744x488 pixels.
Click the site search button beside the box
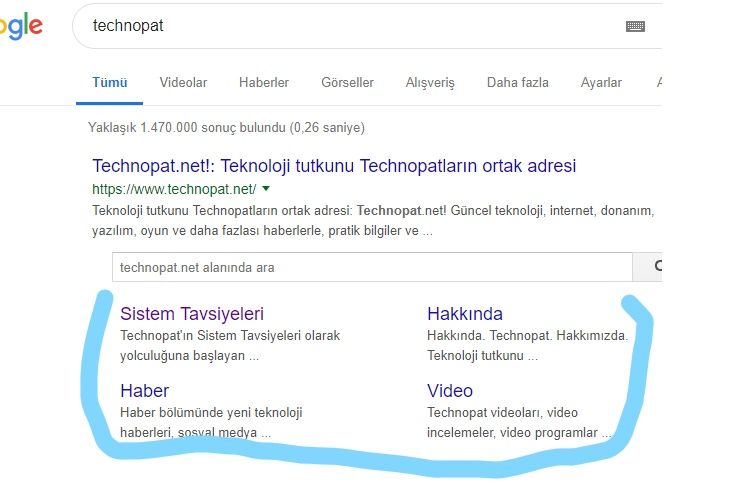[648, 267]
